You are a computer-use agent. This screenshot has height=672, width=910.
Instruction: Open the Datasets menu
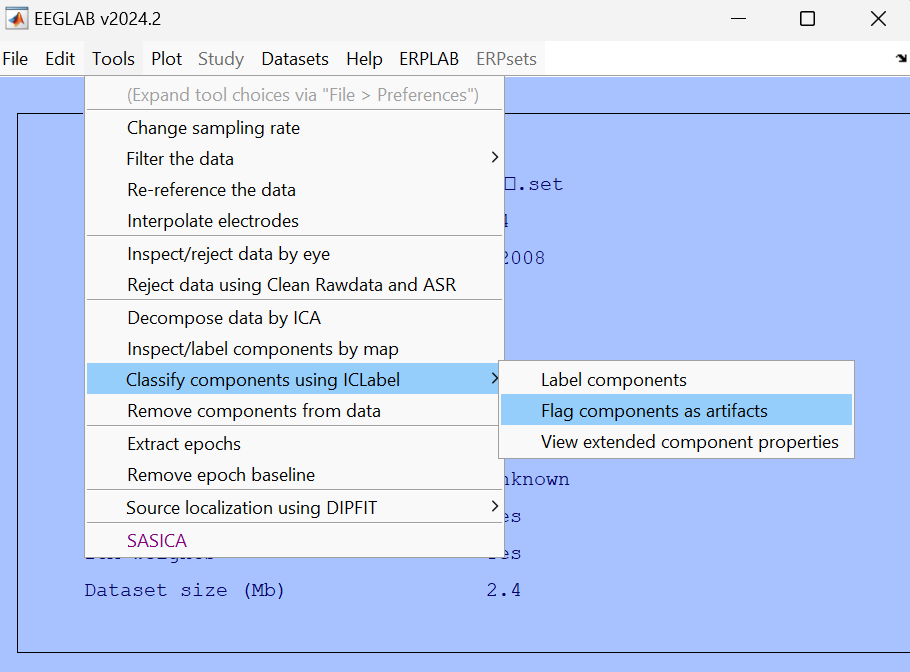(295, 59)
